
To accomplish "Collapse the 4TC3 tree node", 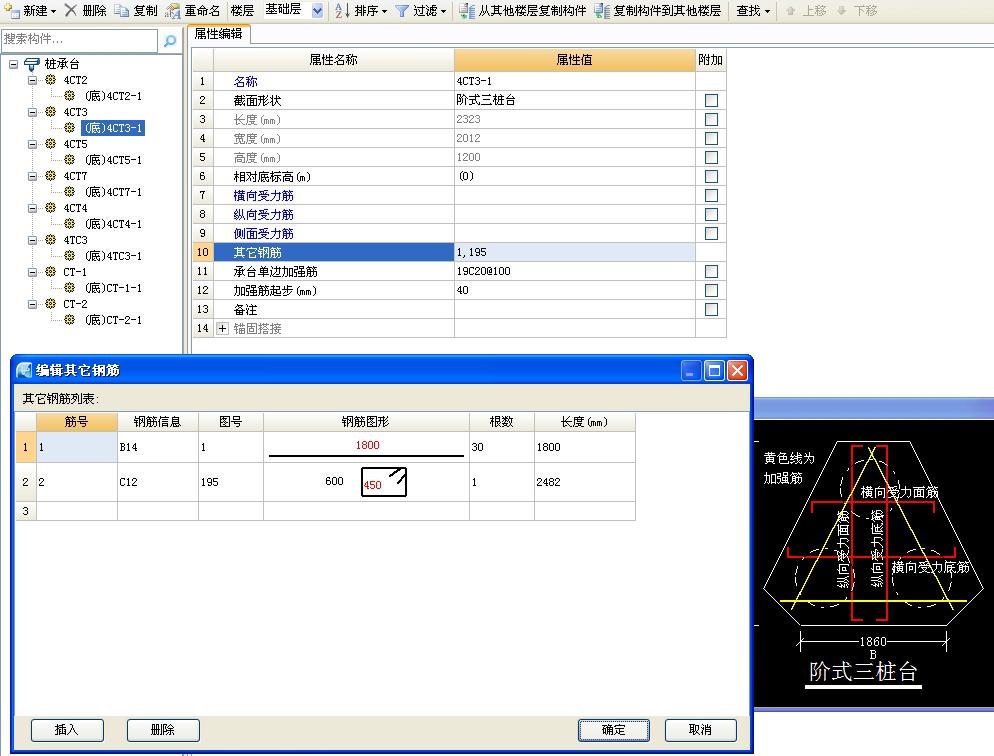I will (x=32, y=240).
